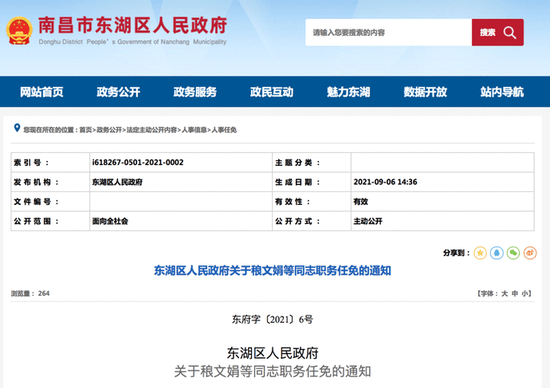Viewport: 550px width, 388px height.
Task: Select index number i618267-0501-2021-0002
Action: point(138,162)
